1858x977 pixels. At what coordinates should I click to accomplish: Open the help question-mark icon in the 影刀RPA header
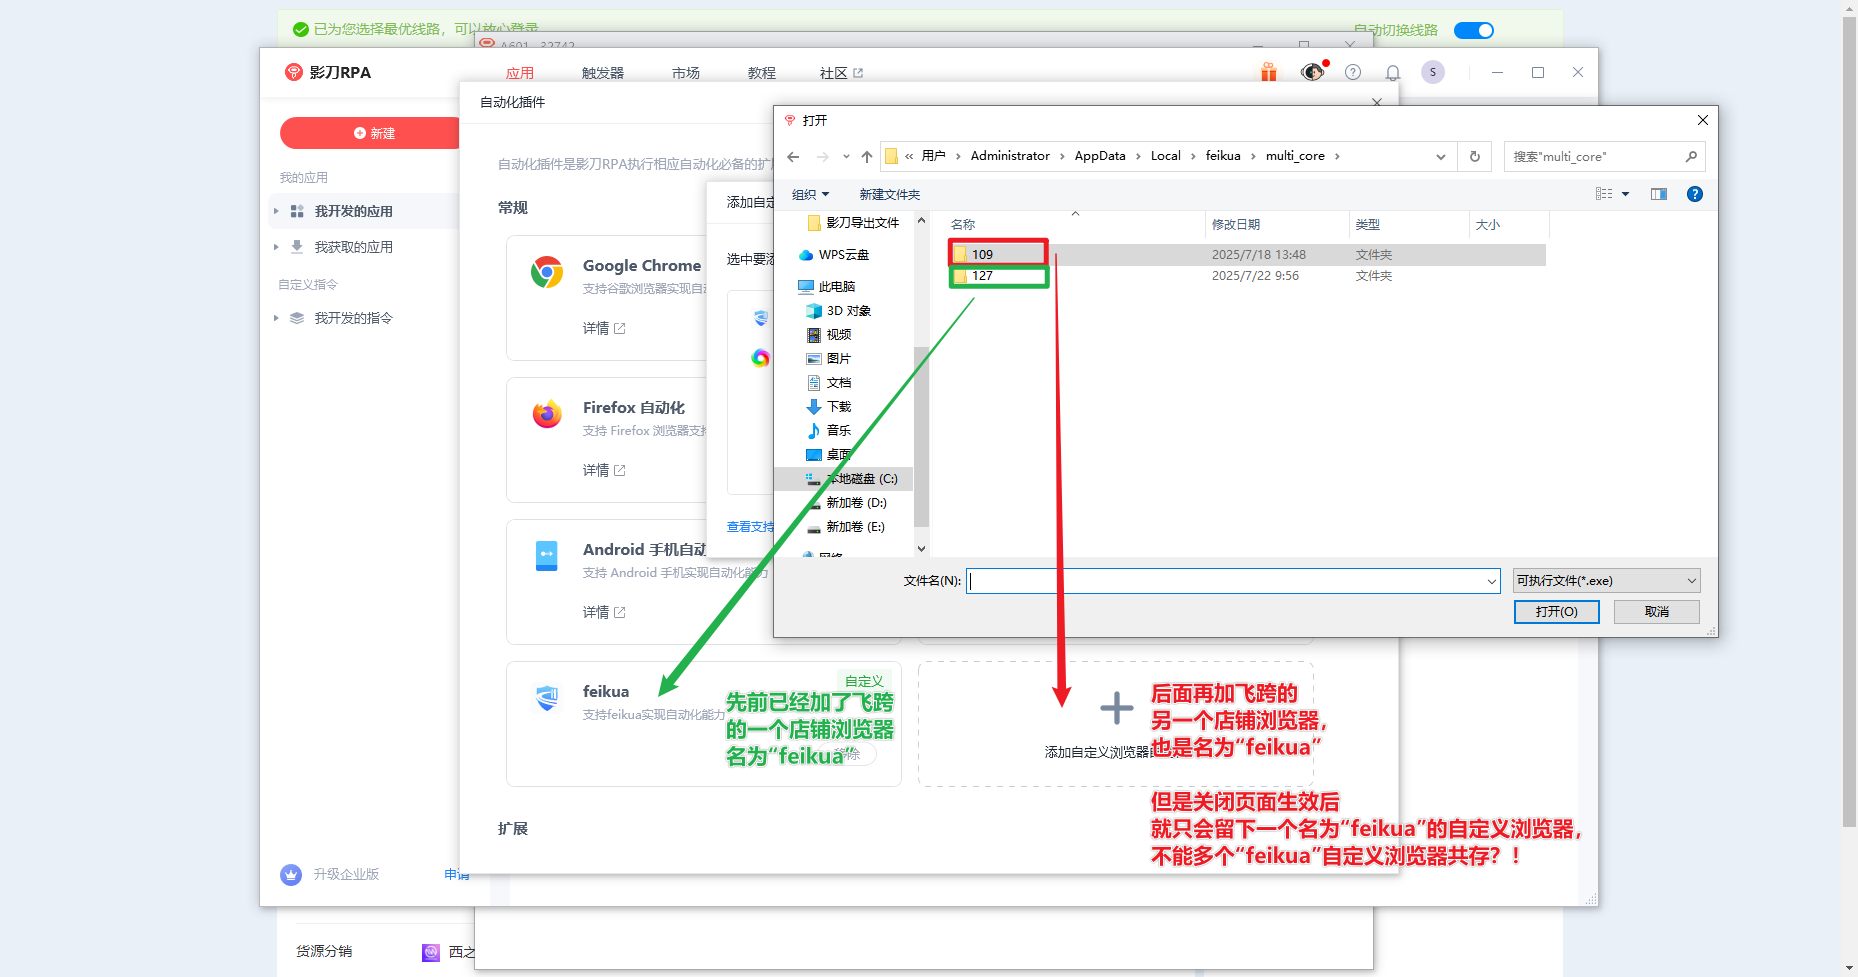point(1353,72)
